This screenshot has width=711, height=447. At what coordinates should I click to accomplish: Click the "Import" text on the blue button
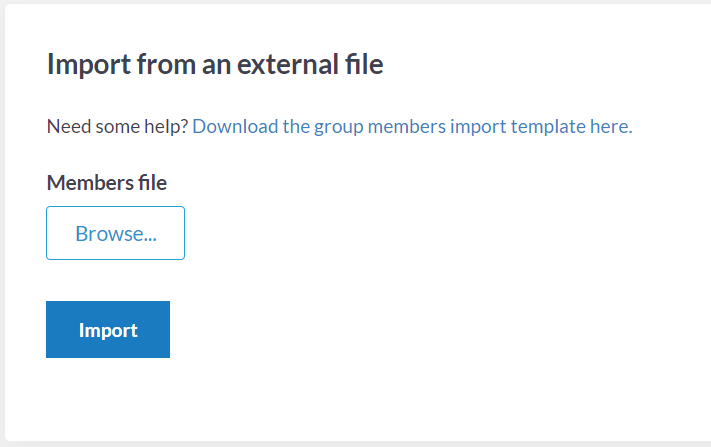click(108, 330)
